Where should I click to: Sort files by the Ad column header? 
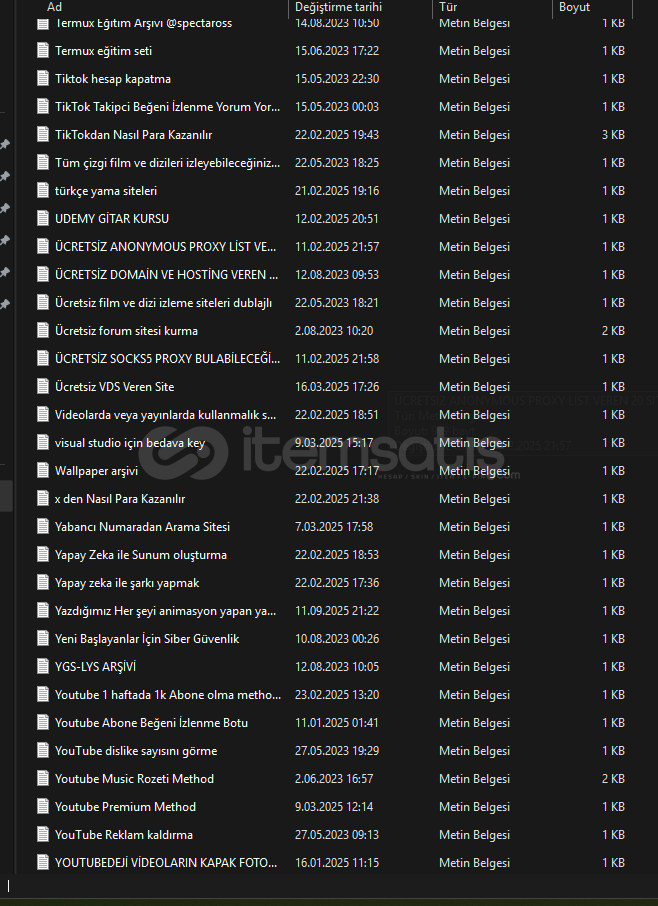click(54, 7)
